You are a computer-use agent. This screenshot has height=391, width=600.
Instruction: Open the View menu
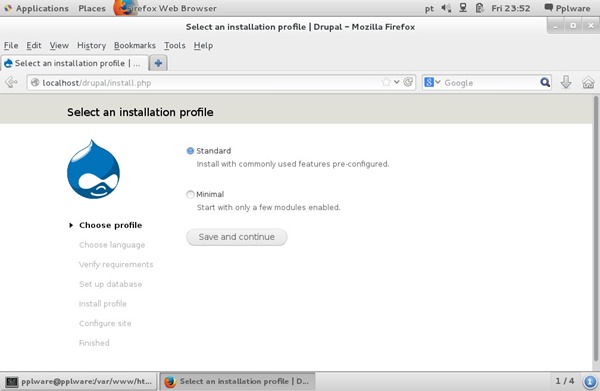coord(59,46)
